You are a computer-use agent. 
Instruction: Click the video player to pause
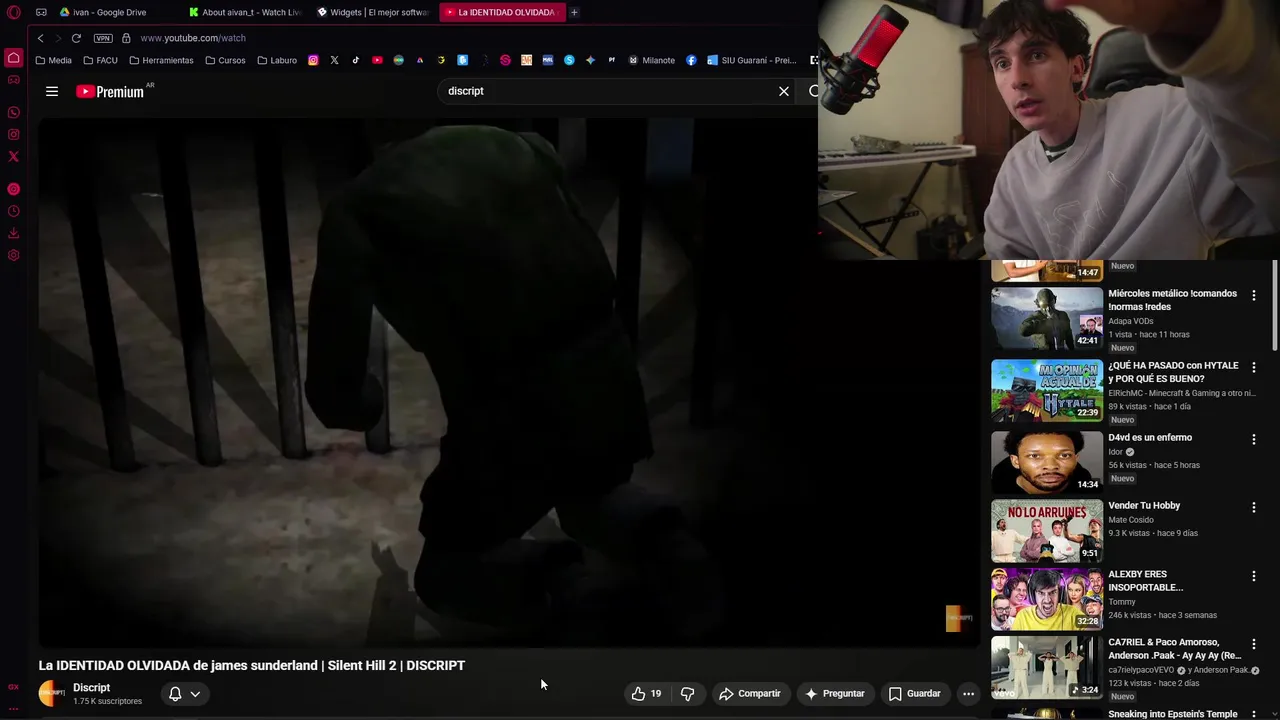(510, 382)
